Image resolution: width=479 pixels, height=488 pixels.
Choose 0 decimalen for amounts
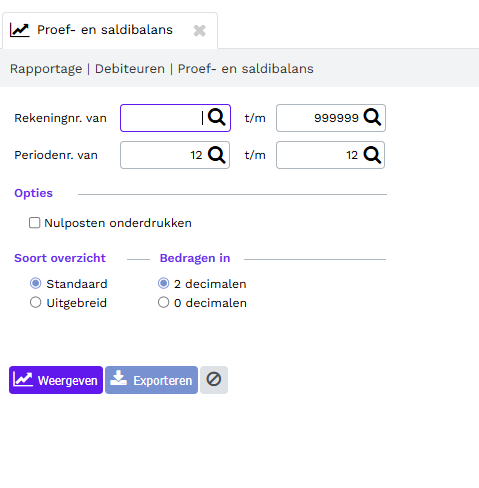pyautogui.click(x=163, y=302)
